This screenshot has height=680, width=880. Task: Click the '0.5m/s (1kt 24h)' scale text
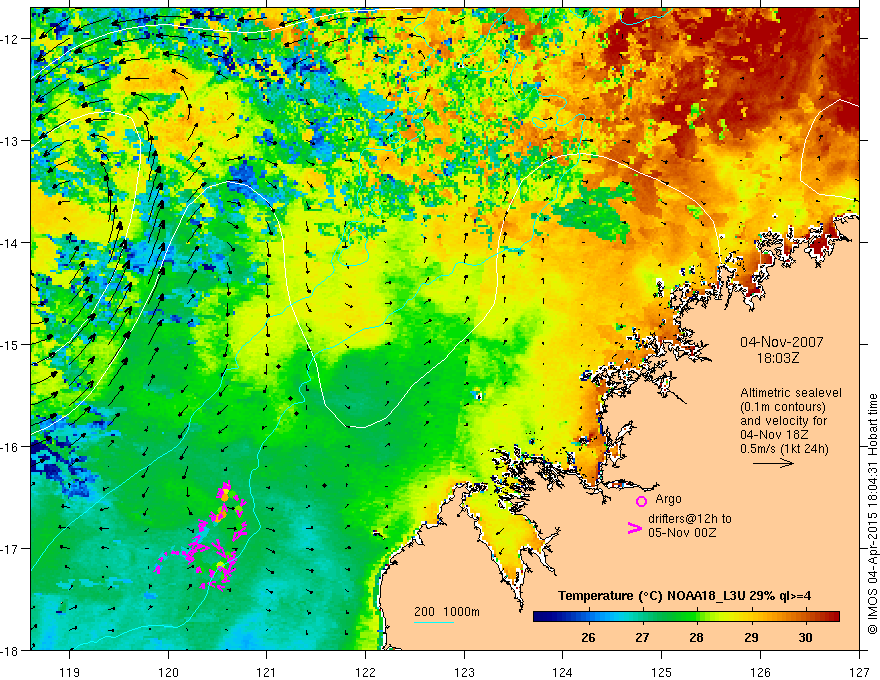784,449
